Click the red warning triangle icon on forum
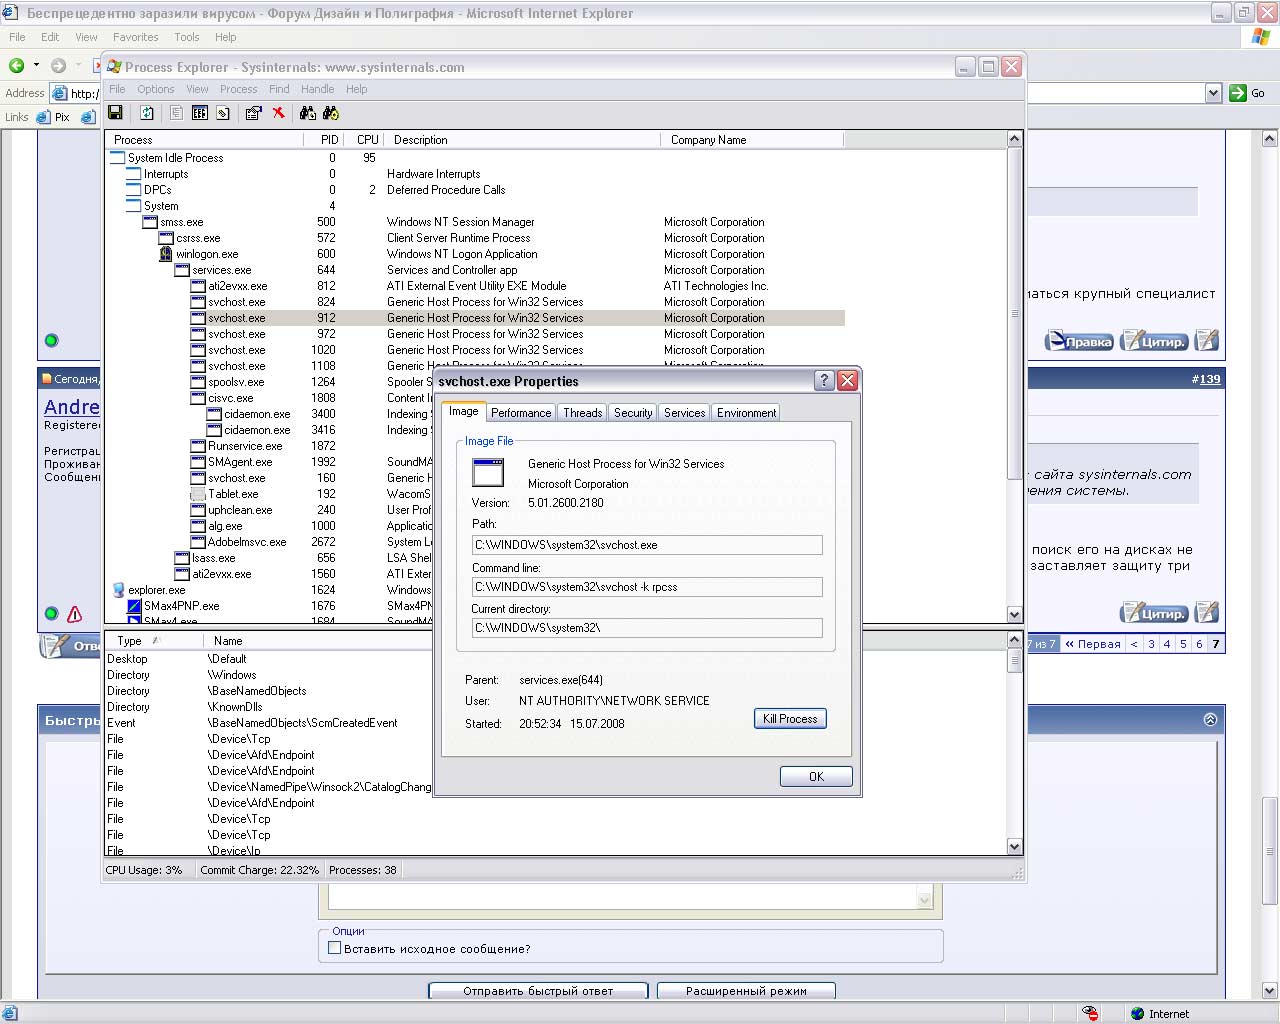1280x1024 pixels. (74, 614)
